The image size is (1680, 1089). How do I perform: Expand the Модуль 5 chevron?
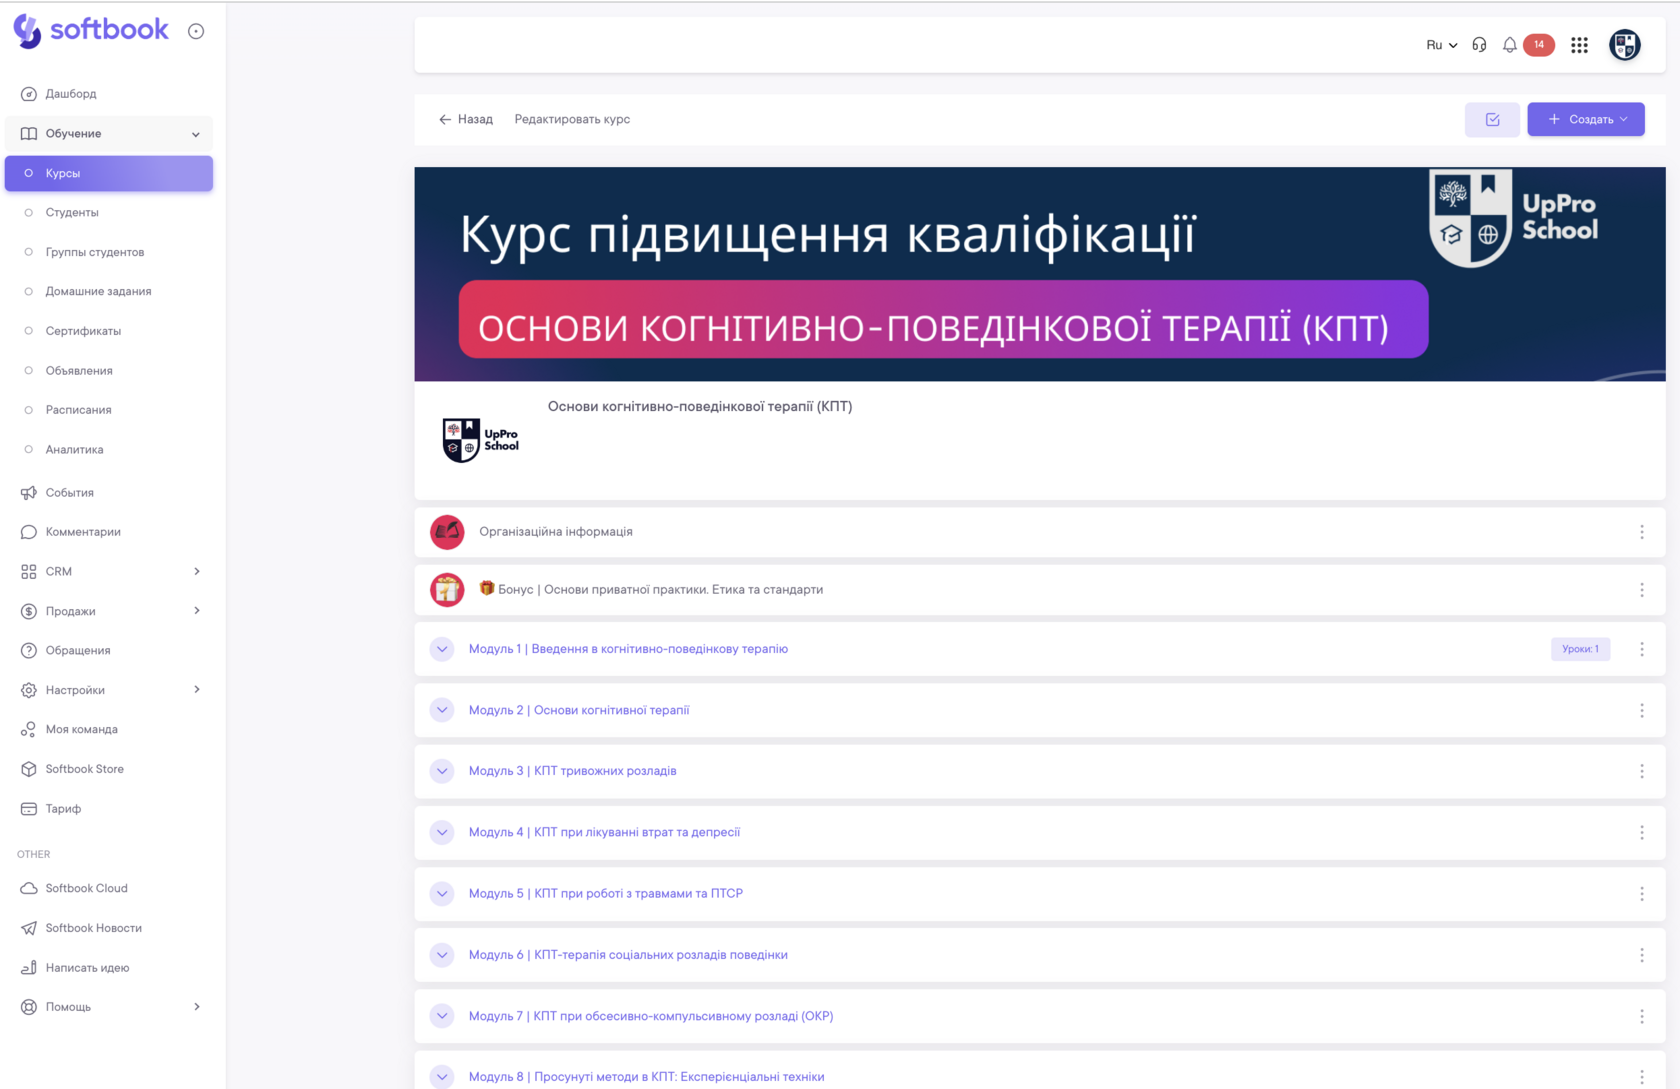pyautogui.click(x=442, y=894)
